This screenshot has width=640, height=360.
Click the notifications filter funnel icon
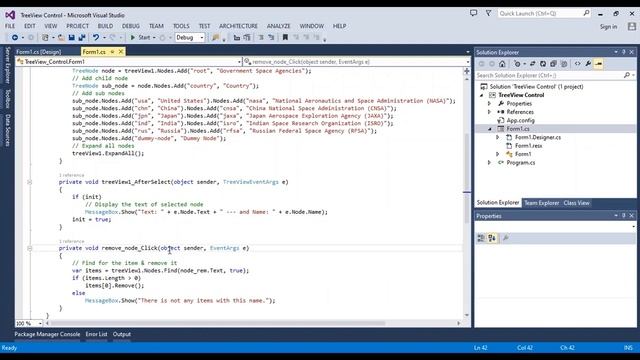pyautogui.click(x=488, y=13)
